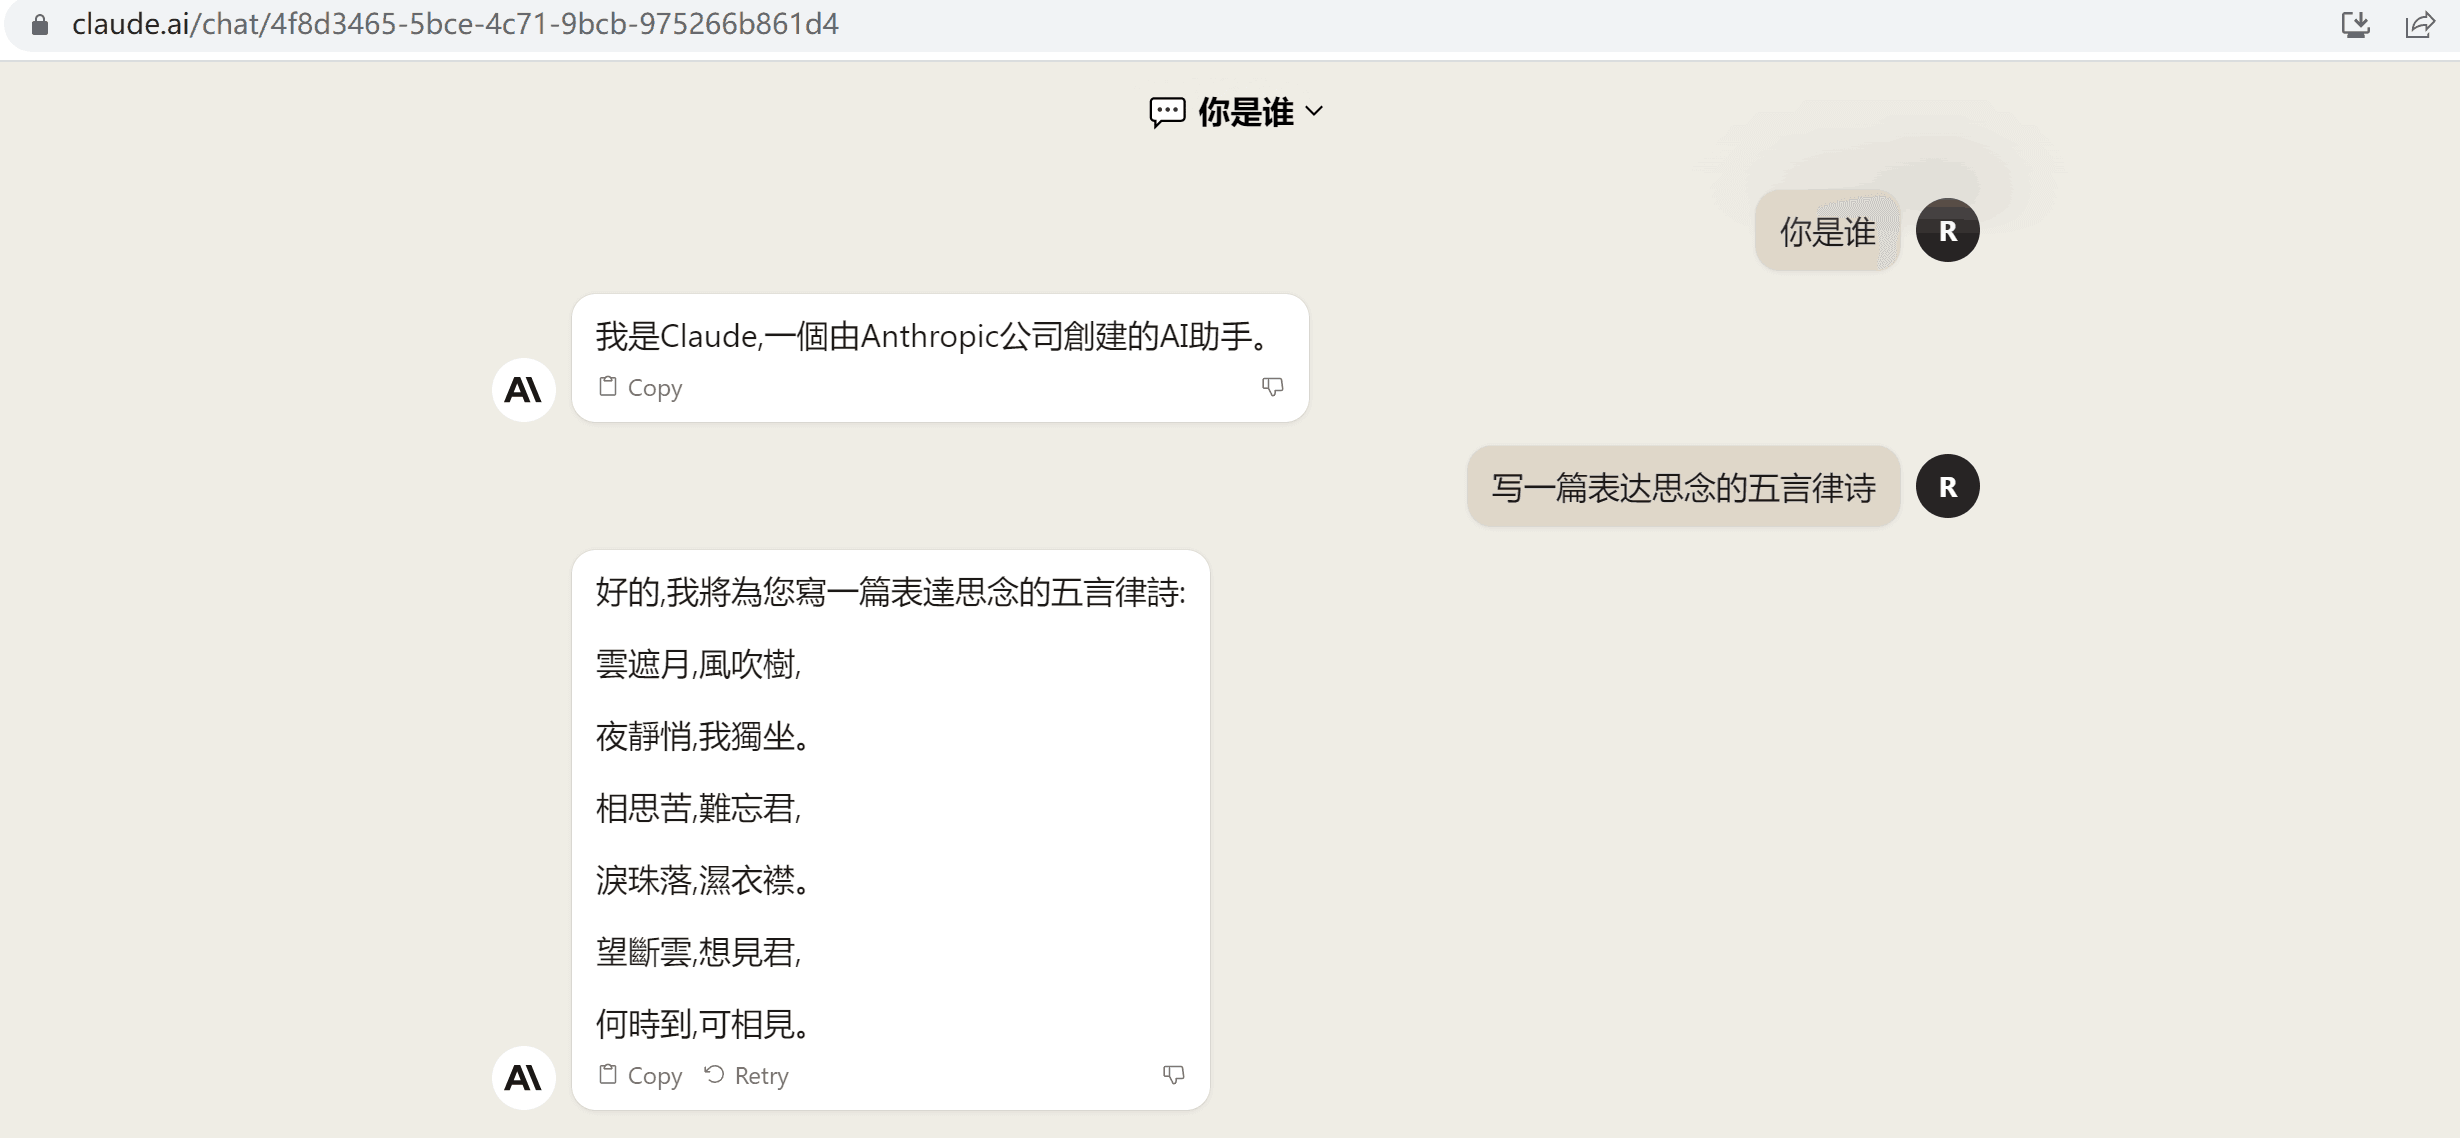2460x1138 pixels.
Task: Click the poem line 望斷雲,想見君,
Action: coord(698,952)
